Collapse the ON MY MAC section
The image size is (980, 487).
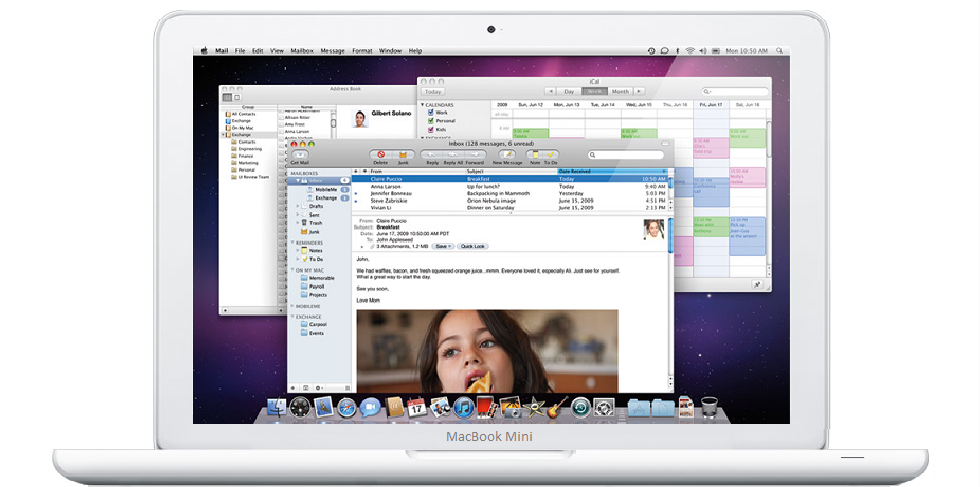coord(292,269)
